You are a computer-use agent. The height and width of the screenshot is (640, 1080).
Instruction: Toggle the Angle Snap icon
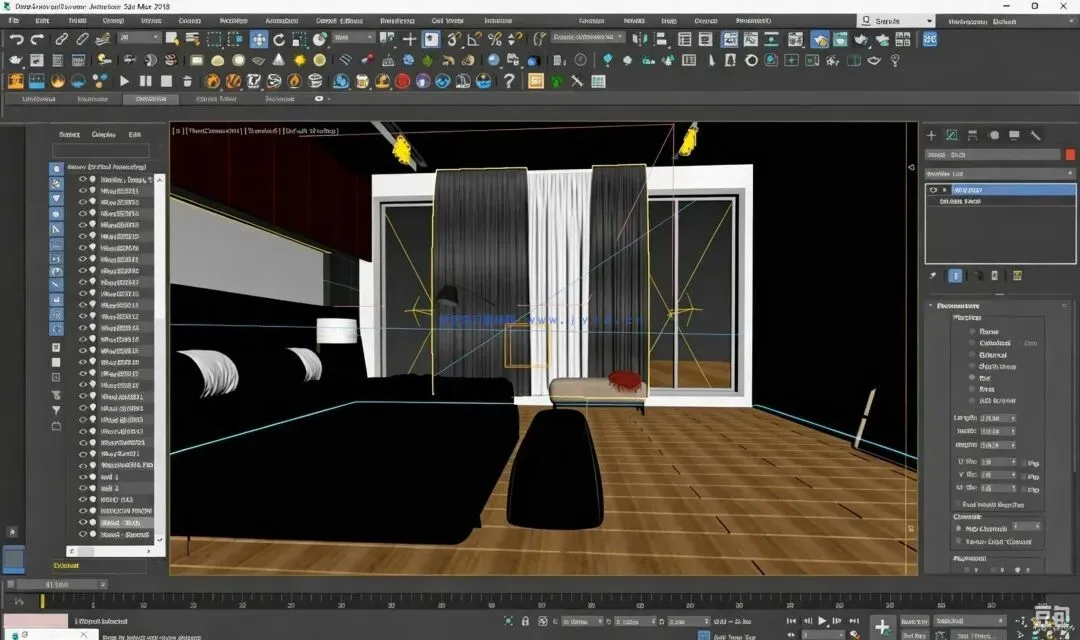[474, 39]
